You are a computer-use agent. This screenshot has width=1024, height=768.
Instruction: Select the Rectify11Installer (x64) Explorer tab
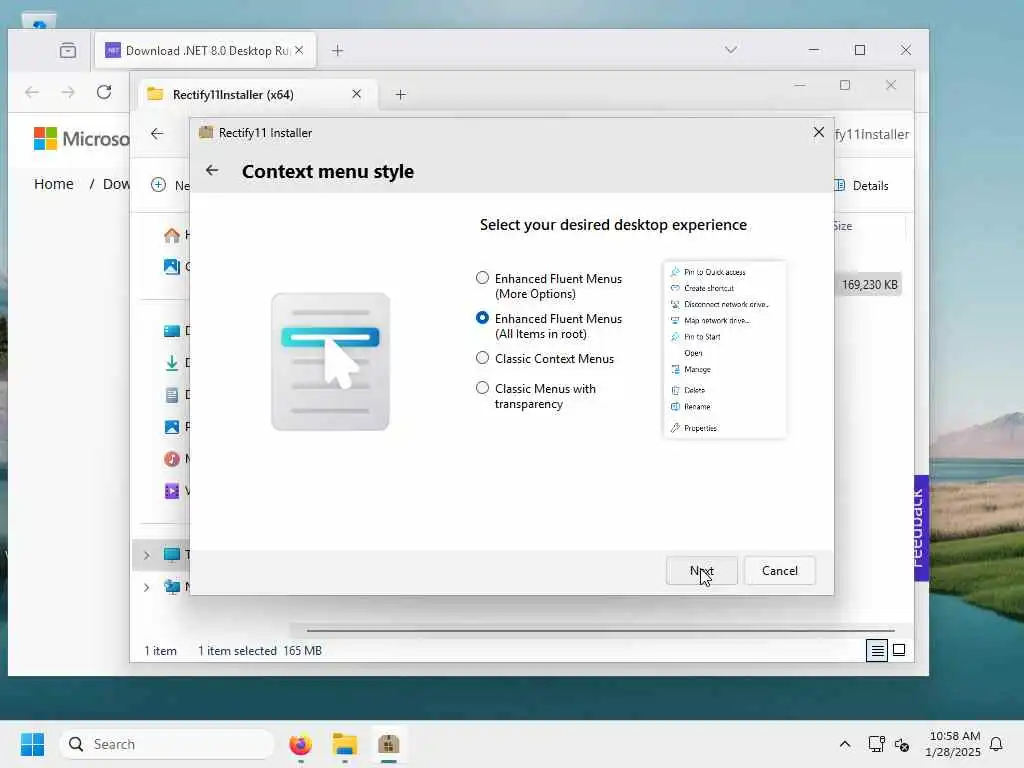point(258,95)
